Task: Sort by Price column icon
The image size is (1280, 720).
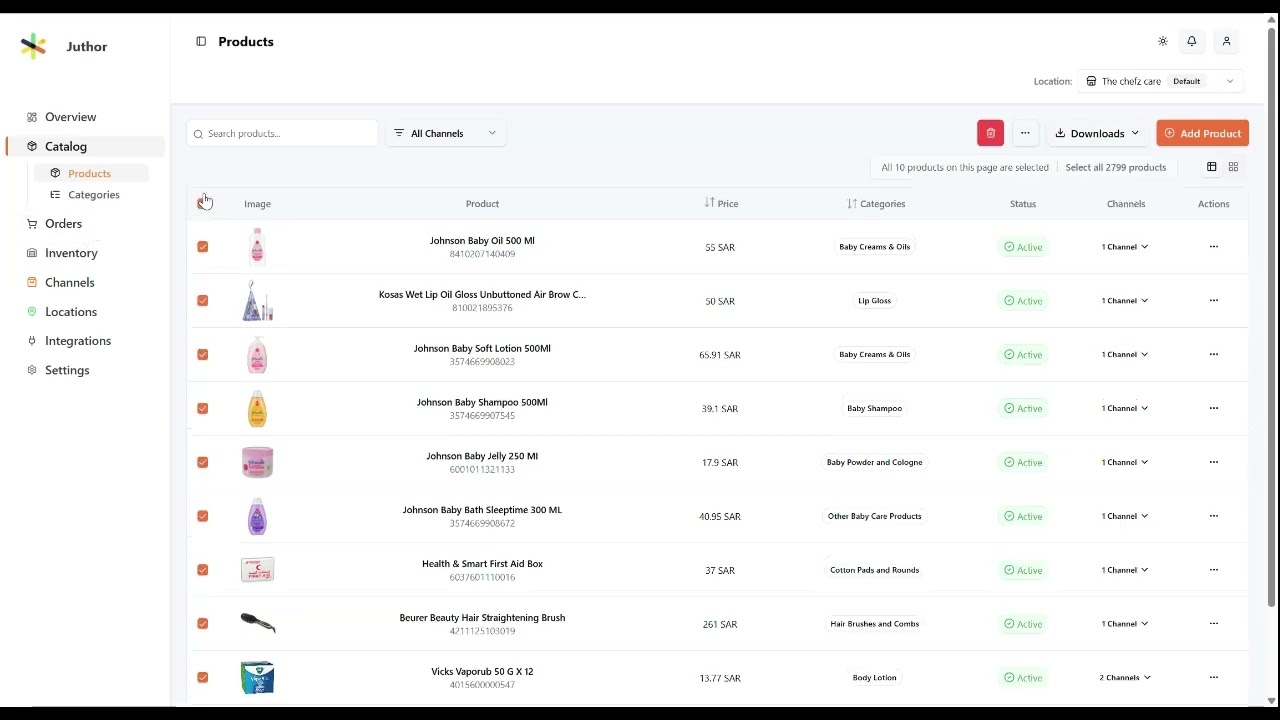Action: point(709,203)
